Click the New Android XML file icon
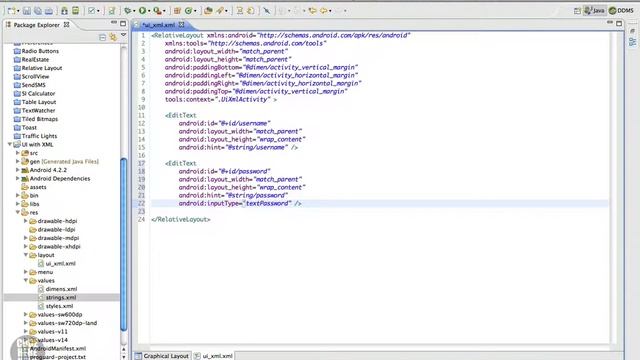Image resolution: width=640 pixels, height=360 pixels. click(111, 11)
